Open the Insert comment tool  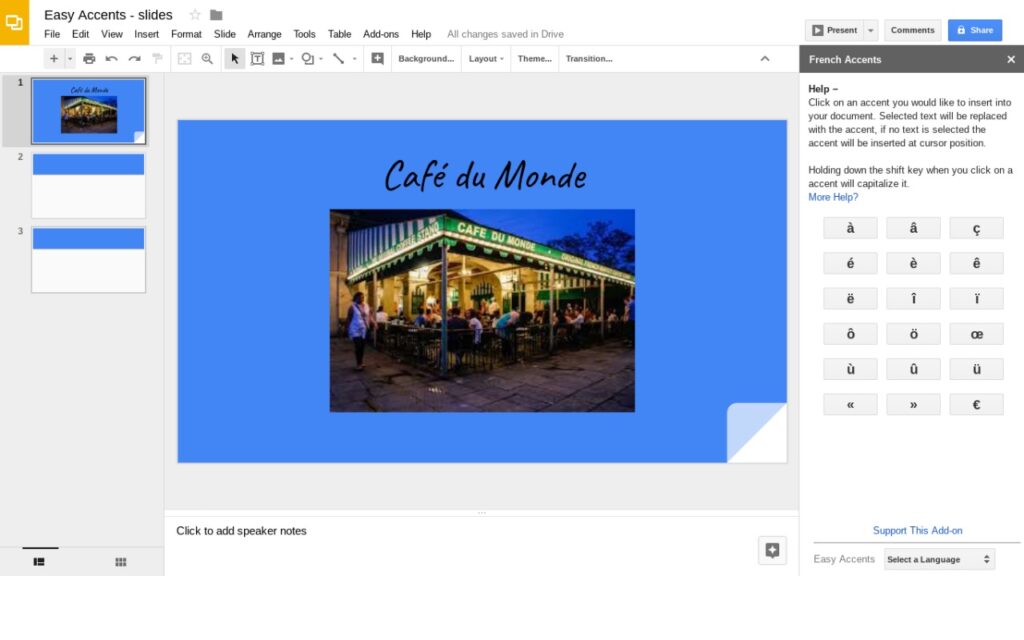point(375,58)
